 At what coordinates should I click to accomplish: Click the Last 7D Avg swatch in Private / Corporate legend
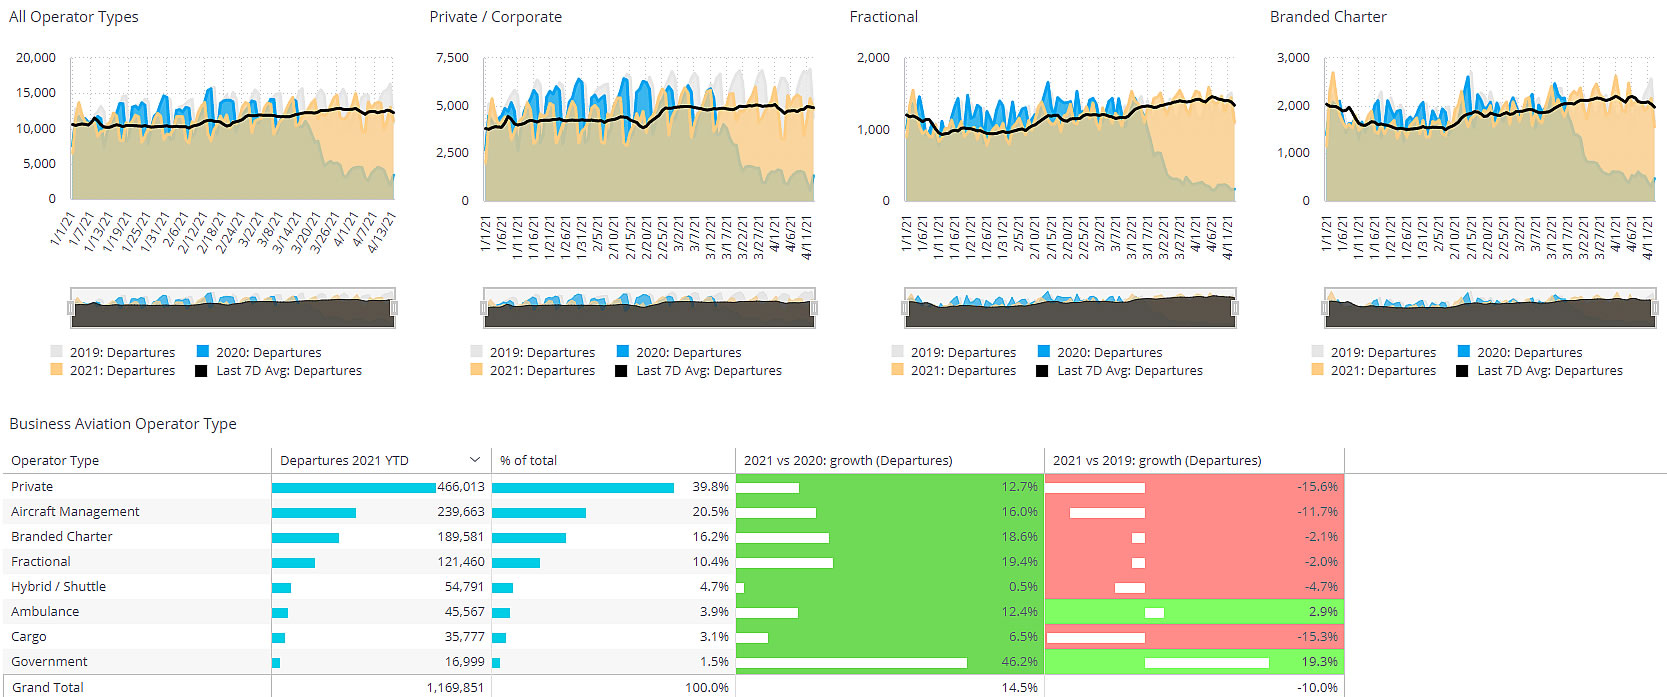pyautogui.click(x=623, y=370)
